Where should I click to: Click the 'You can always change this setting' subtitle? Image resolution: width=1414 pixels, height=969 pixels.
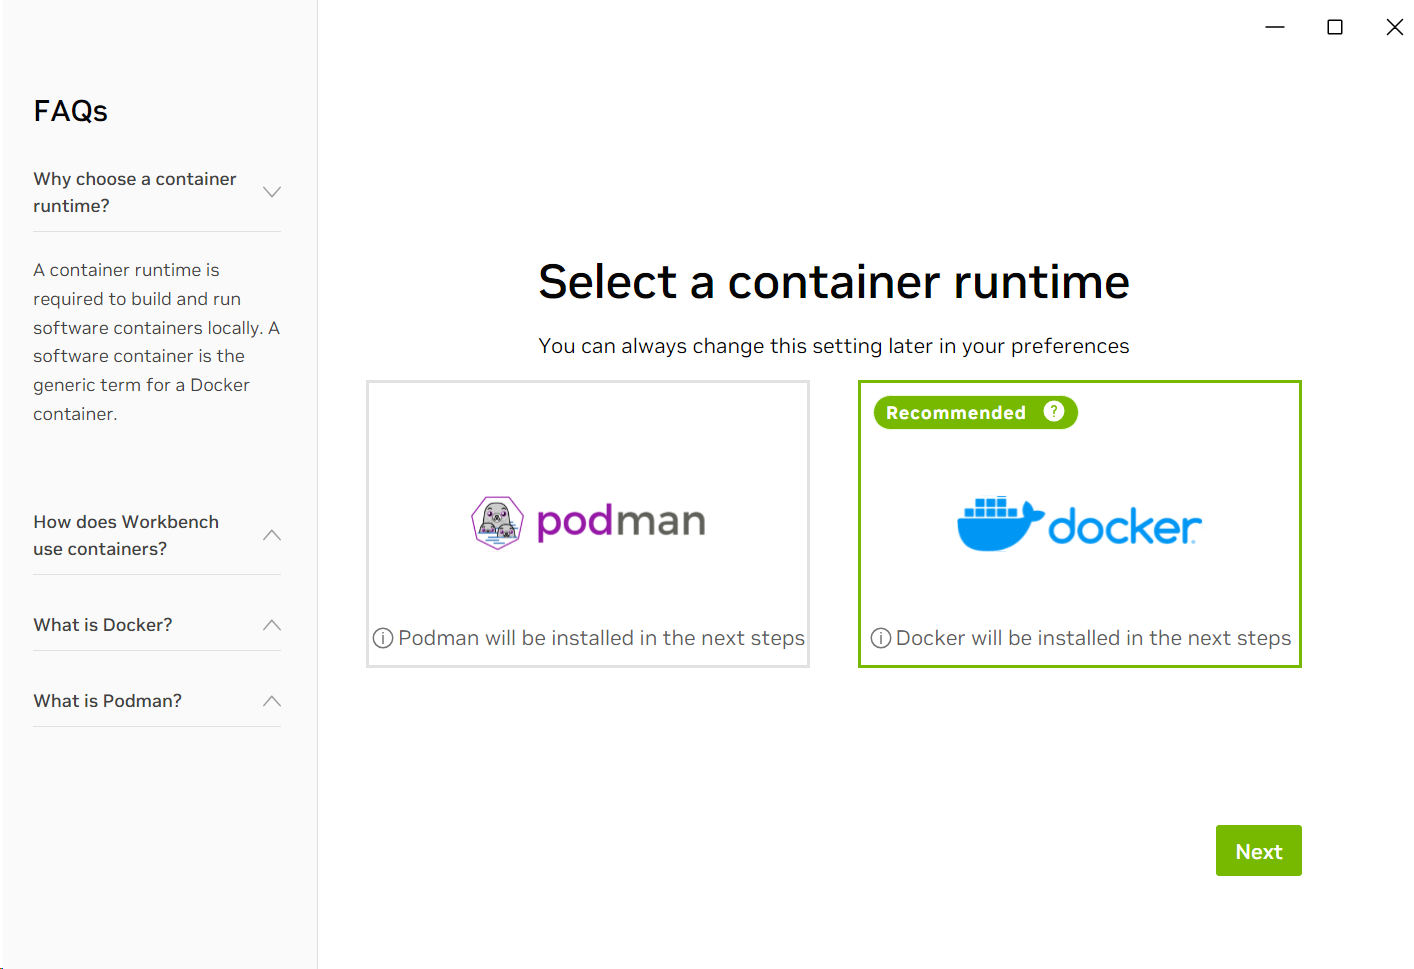[834, 346]
